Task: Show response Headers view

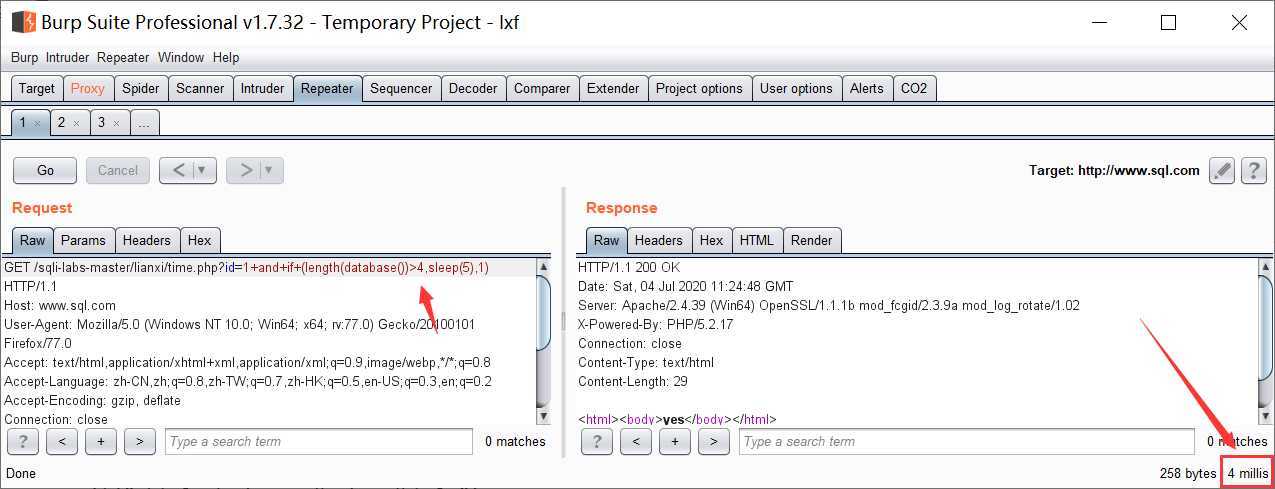Action: [x=659, y=240]
